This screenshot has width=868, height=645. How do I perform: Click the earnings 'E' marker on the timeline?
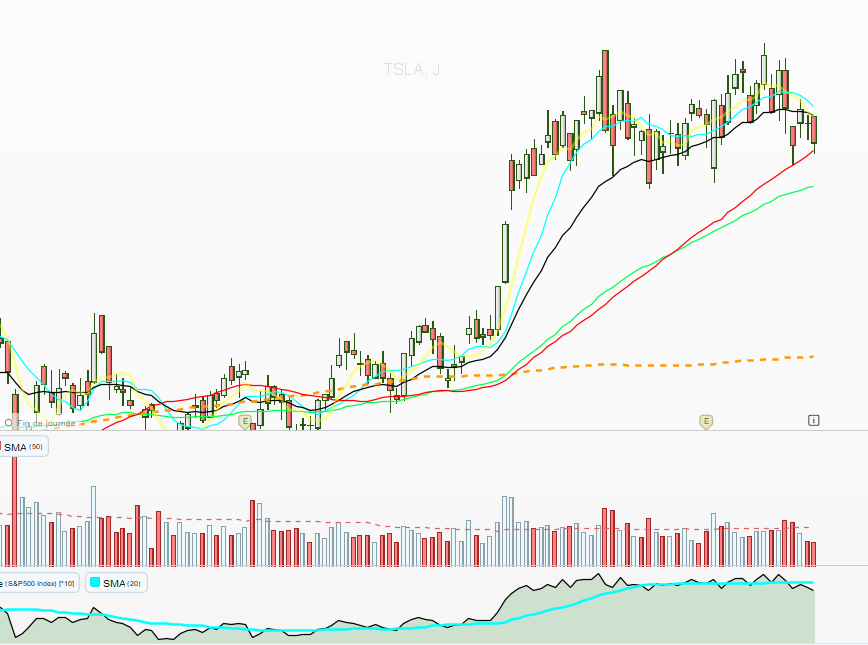coord(705,421)
